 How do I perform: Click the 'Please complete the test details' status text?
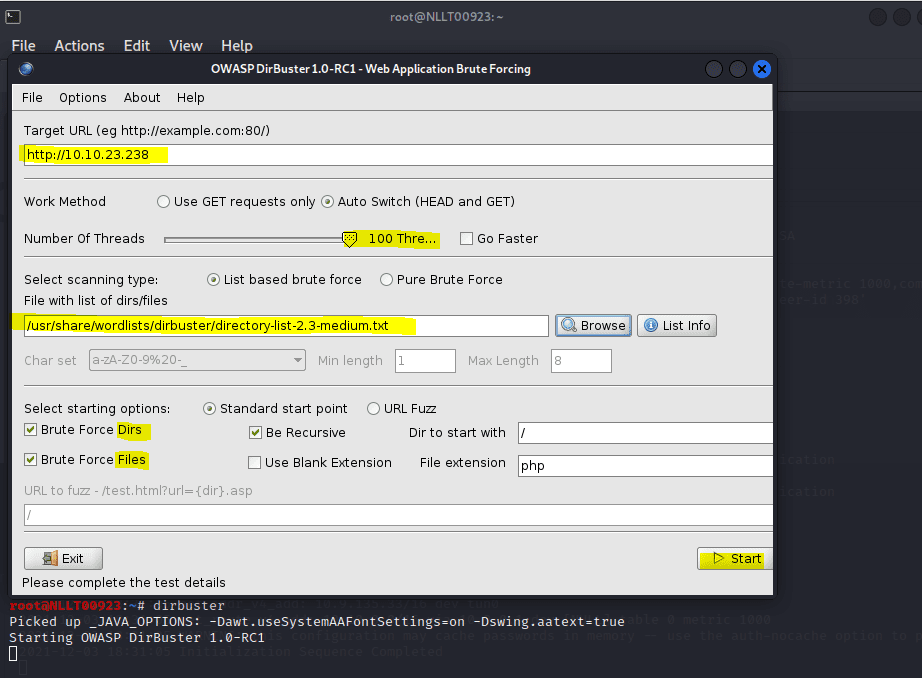[123, 583]
